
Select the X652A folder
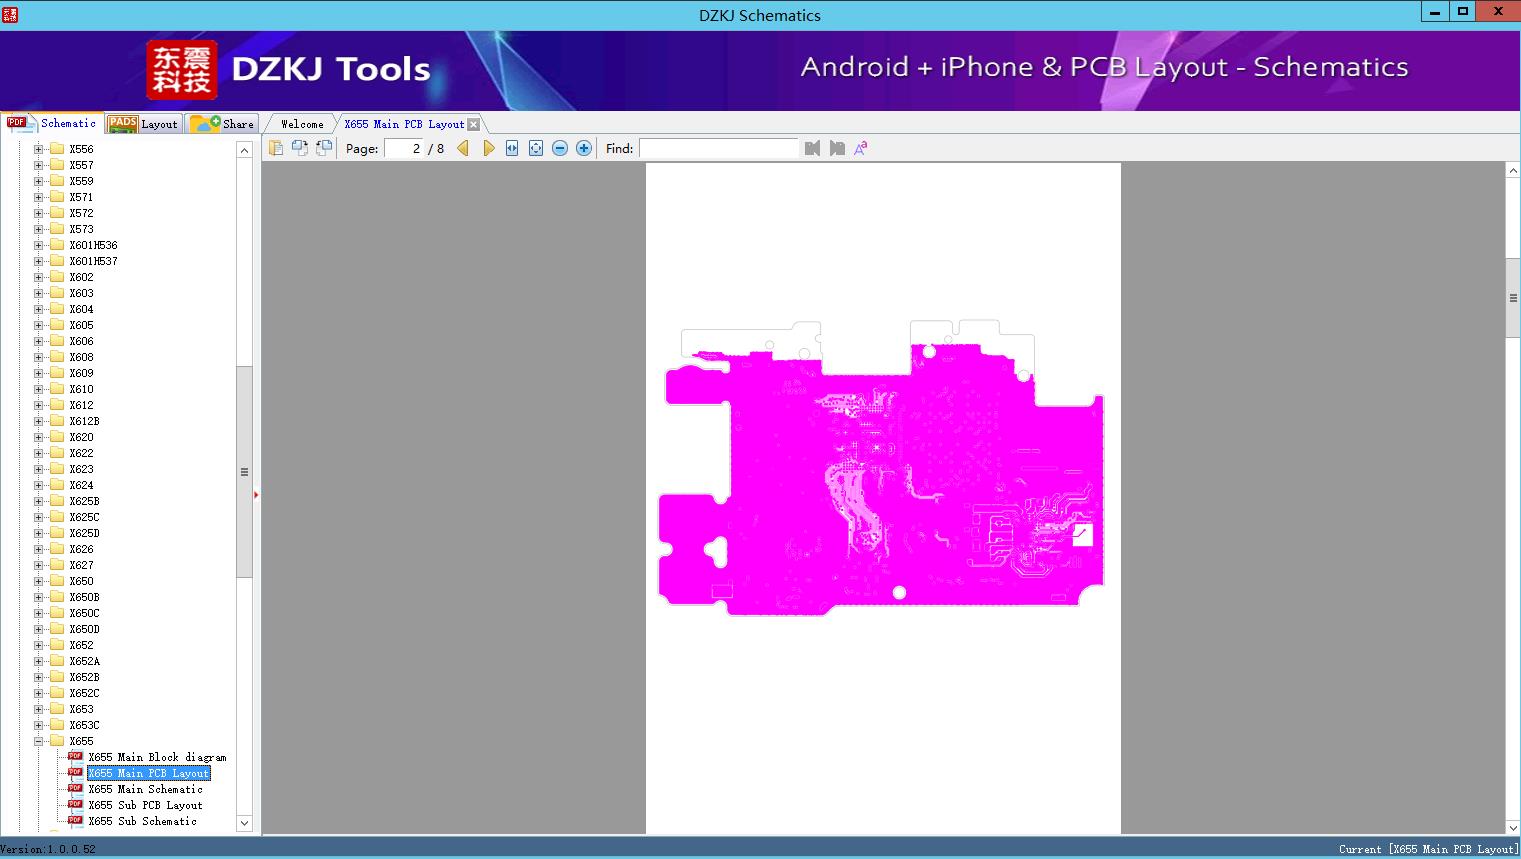point(84,661)
